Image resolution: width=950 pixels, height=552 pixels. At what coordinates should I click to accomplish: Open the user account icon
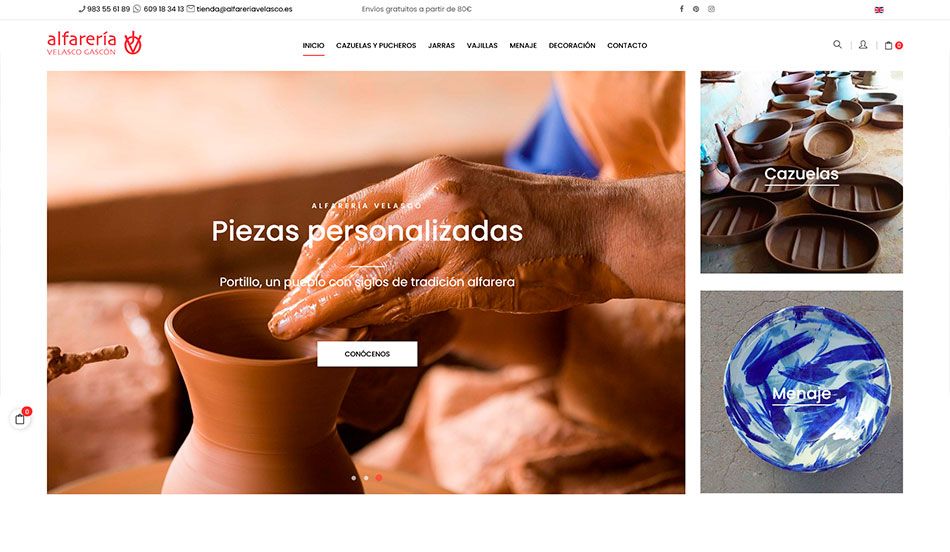[x=863, y=45]
